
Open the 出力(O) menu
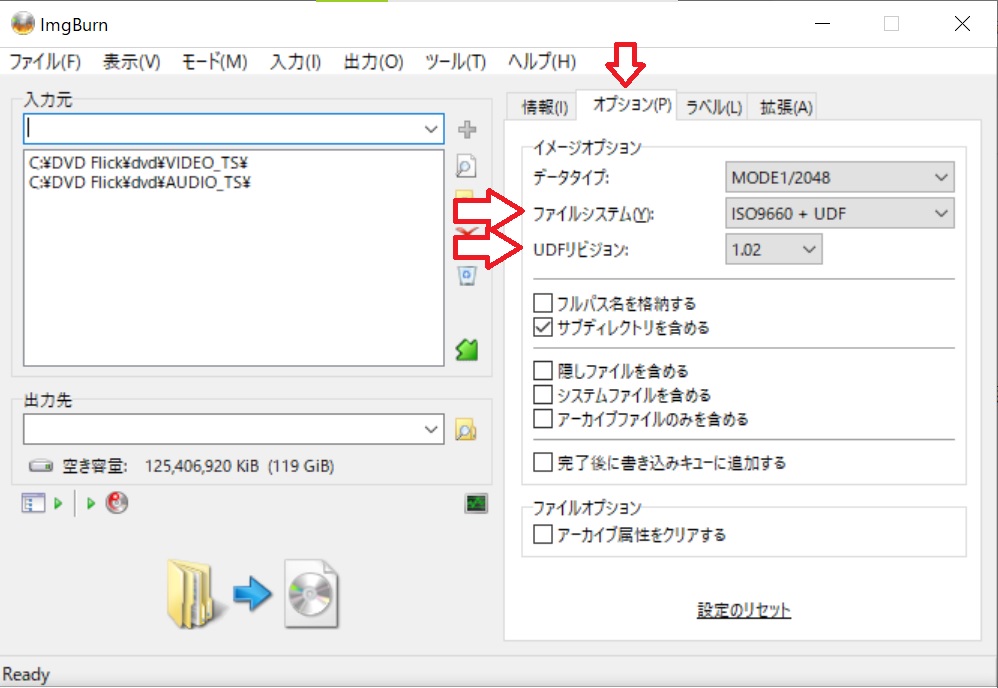click(374, 62)
